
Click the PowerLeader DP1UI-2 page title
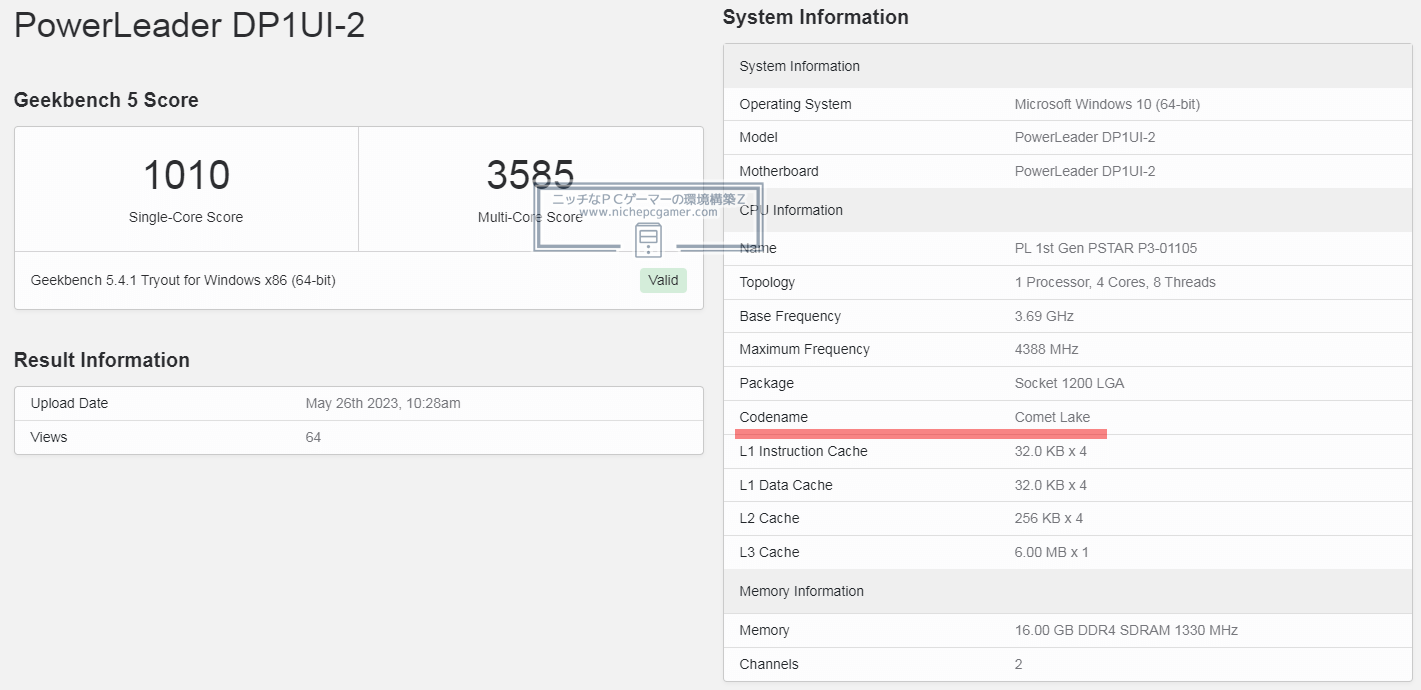189,26
